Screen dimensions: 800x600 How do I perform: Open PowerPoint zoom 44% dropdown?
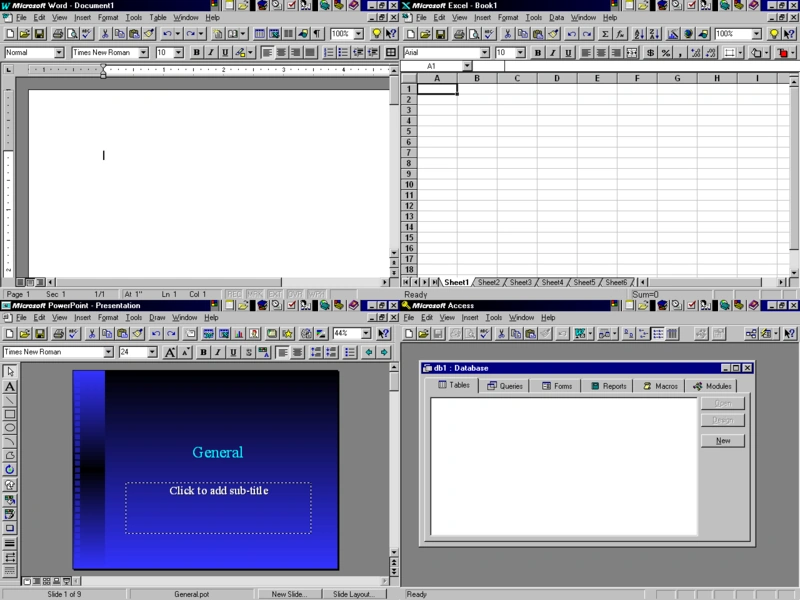click(366, 334)
